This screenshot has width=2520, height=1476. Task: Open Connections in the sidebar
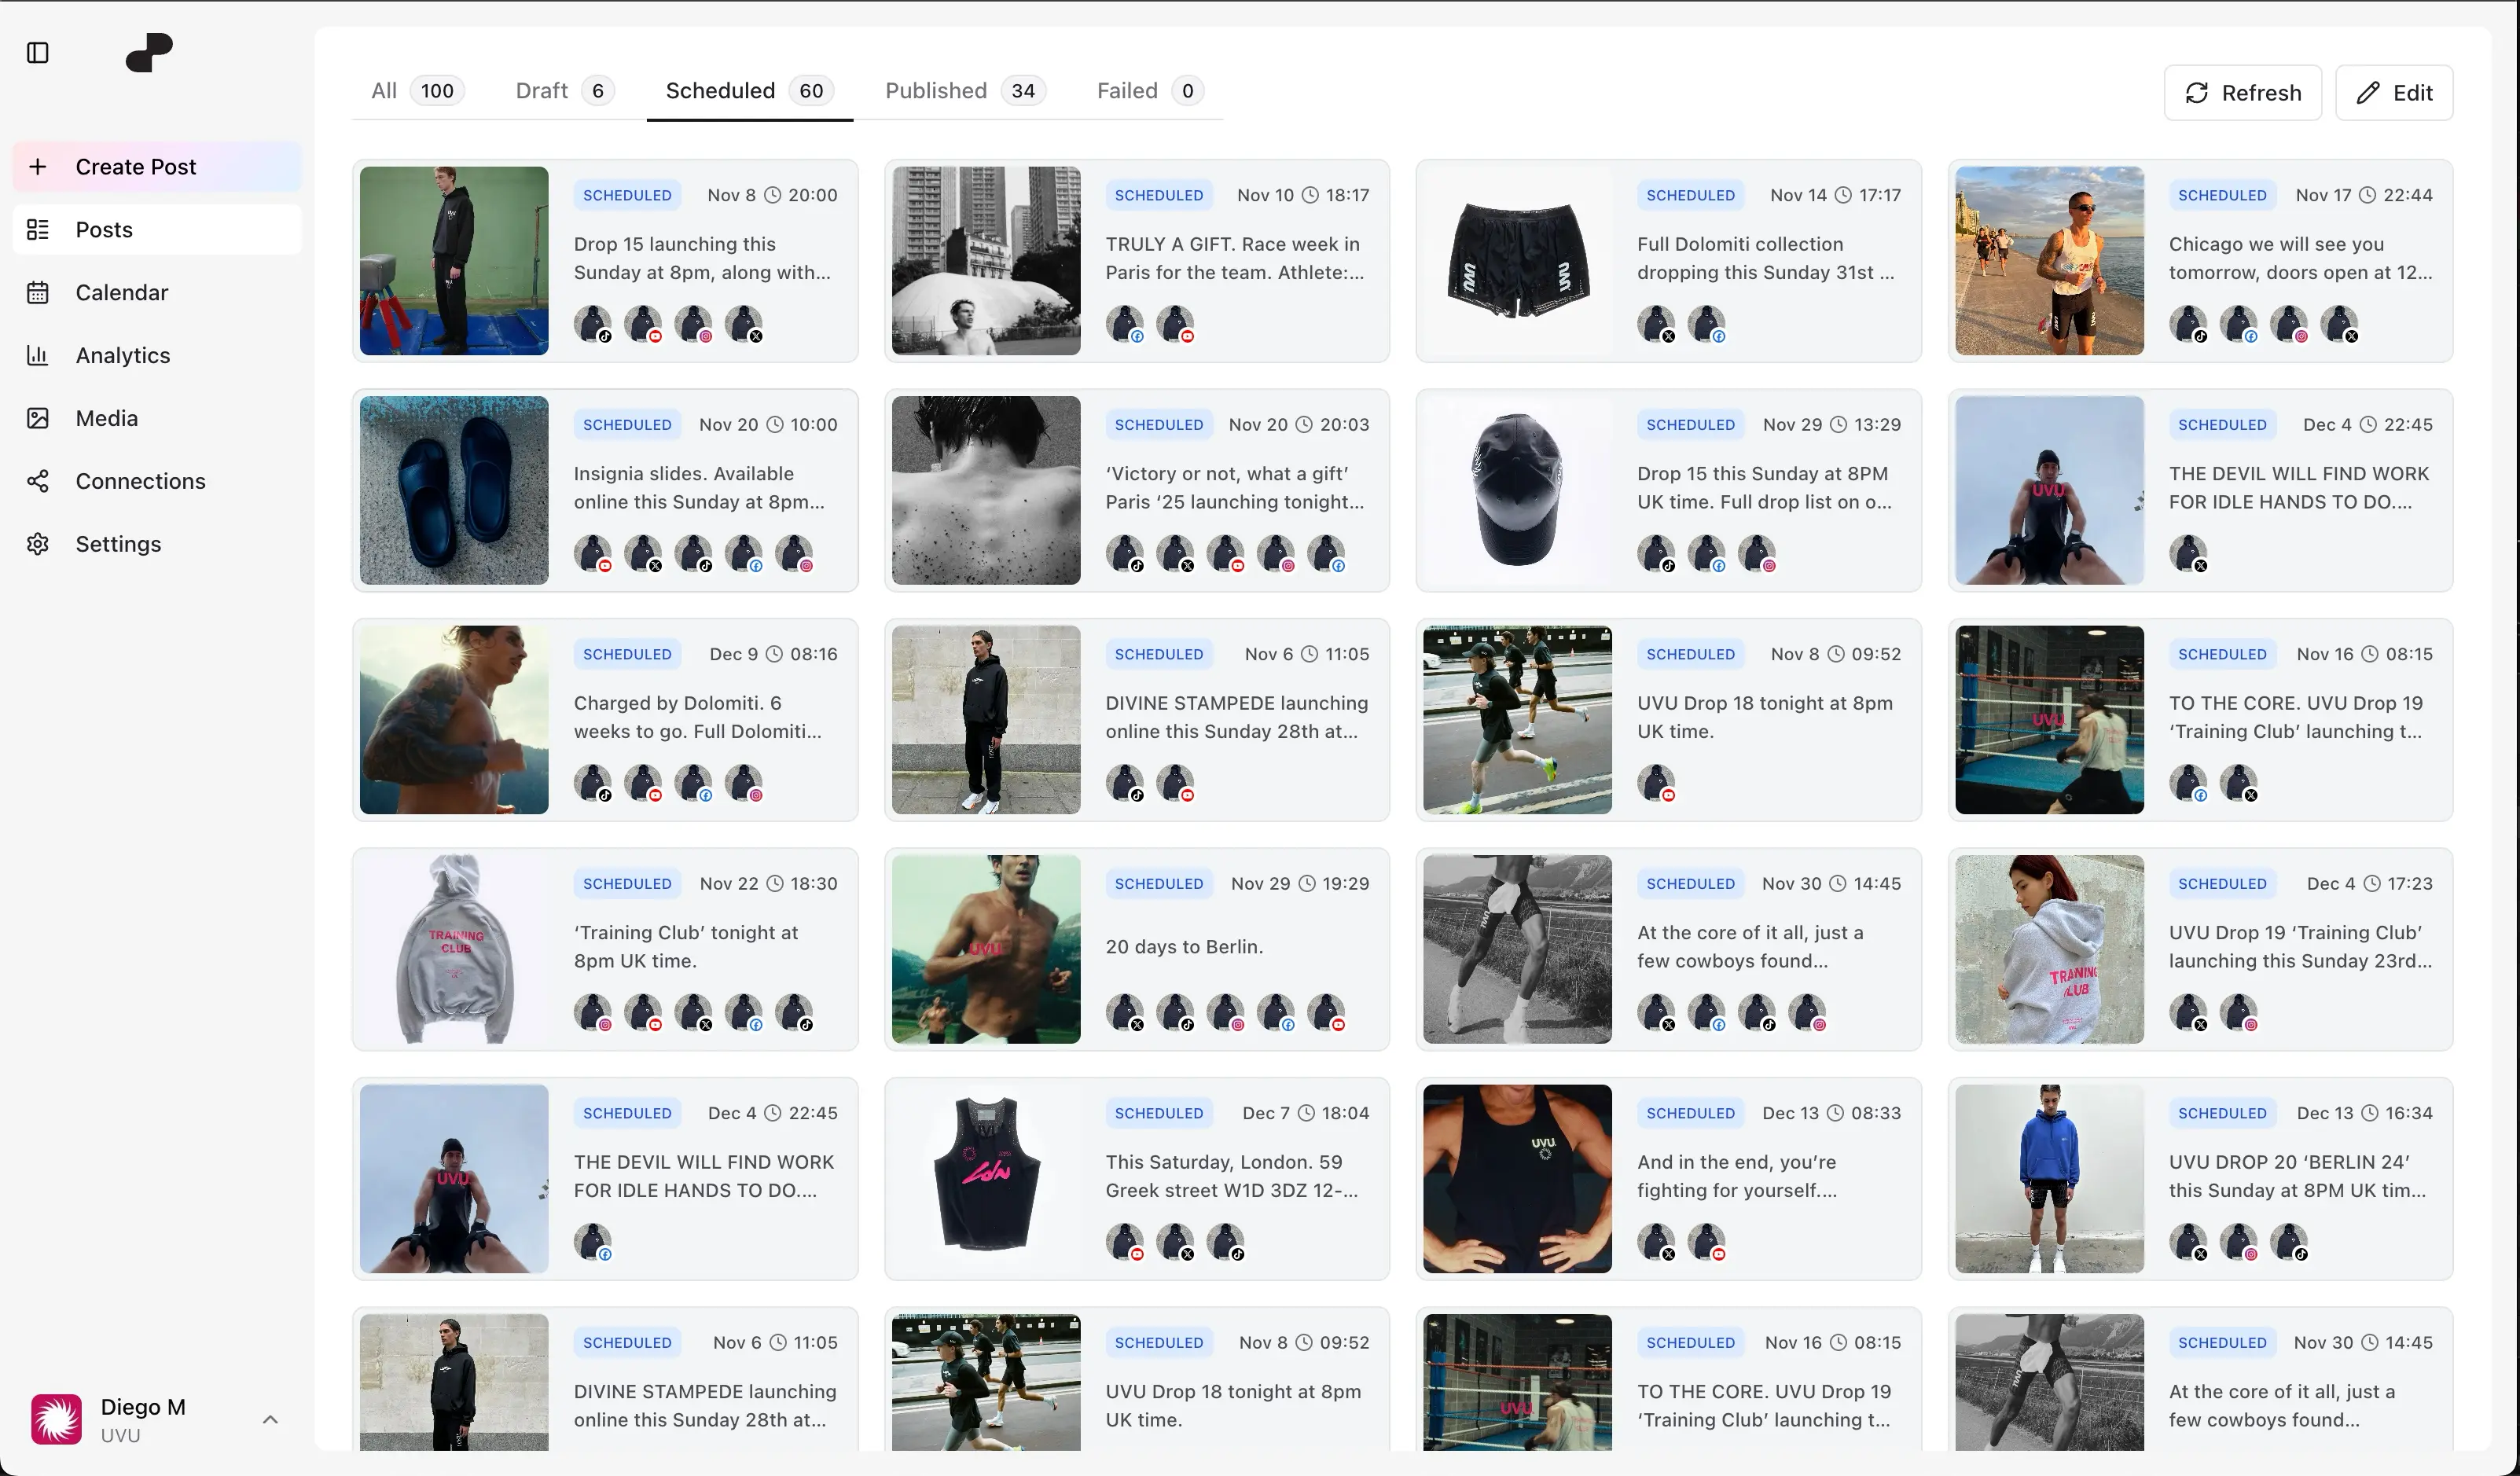pos(141,481)
